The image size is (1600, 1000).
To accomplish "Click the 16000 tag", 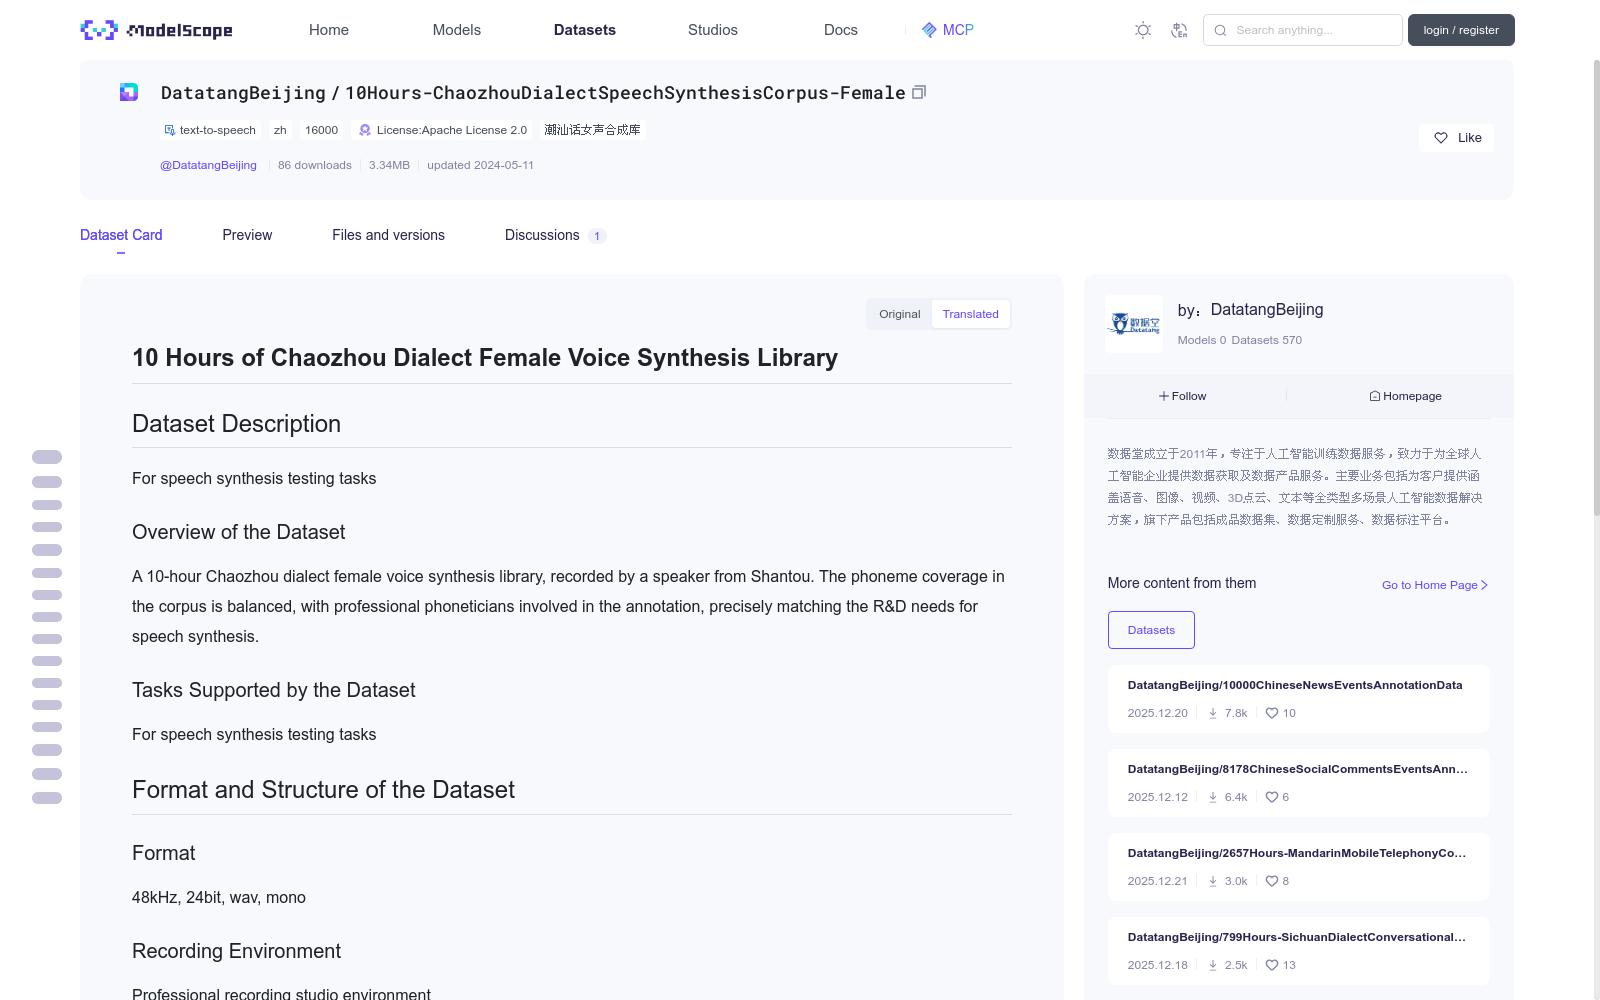I will pos(321,130).
